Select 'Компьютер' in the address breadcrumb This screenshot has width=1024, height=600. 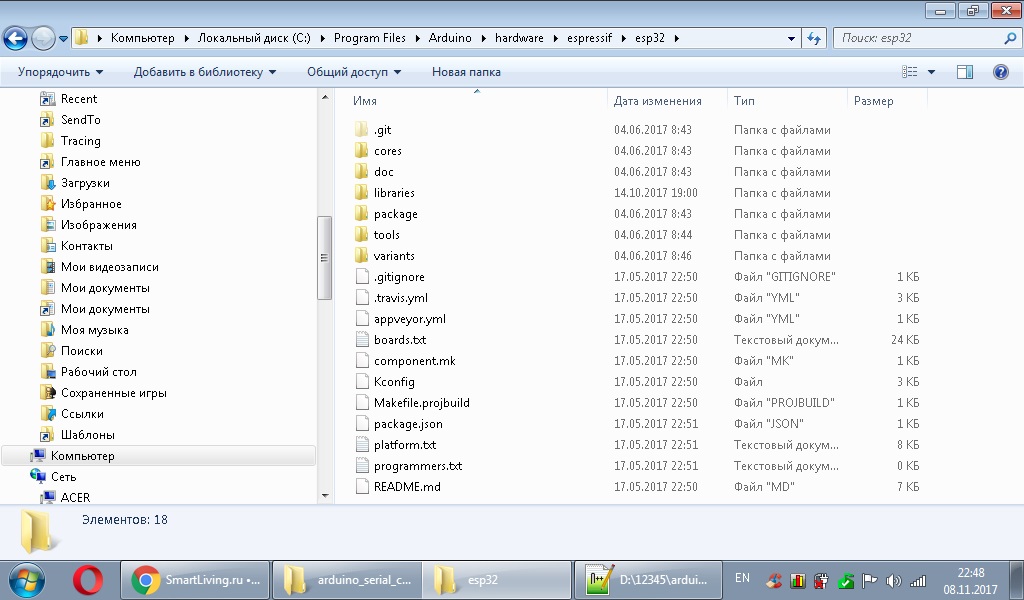click(x=142, y=38)
